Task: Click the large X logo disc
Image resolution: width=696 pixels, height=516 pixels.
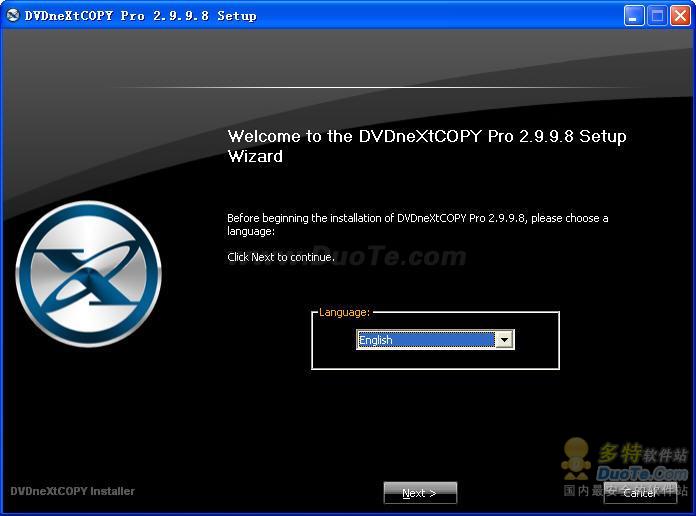Action: tap(89, 274)
